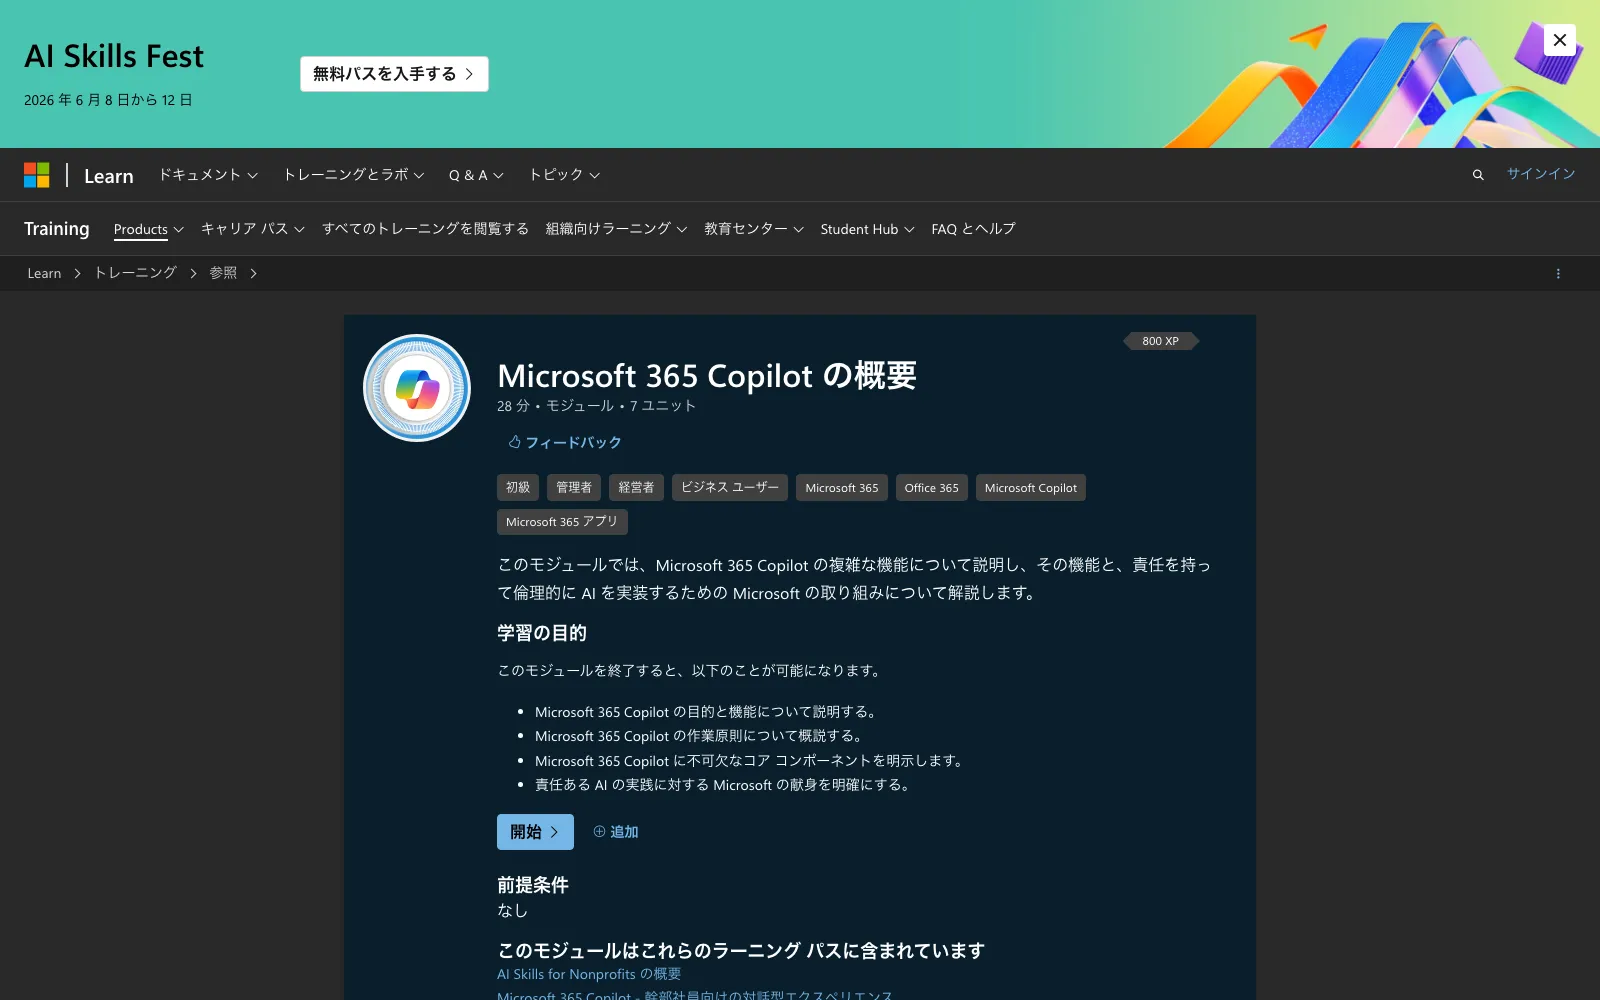Image resolution: width=1600 pixels, height=1000 pixels.
Task: Click the search magnifier icon
Action: click(1478, 175)
